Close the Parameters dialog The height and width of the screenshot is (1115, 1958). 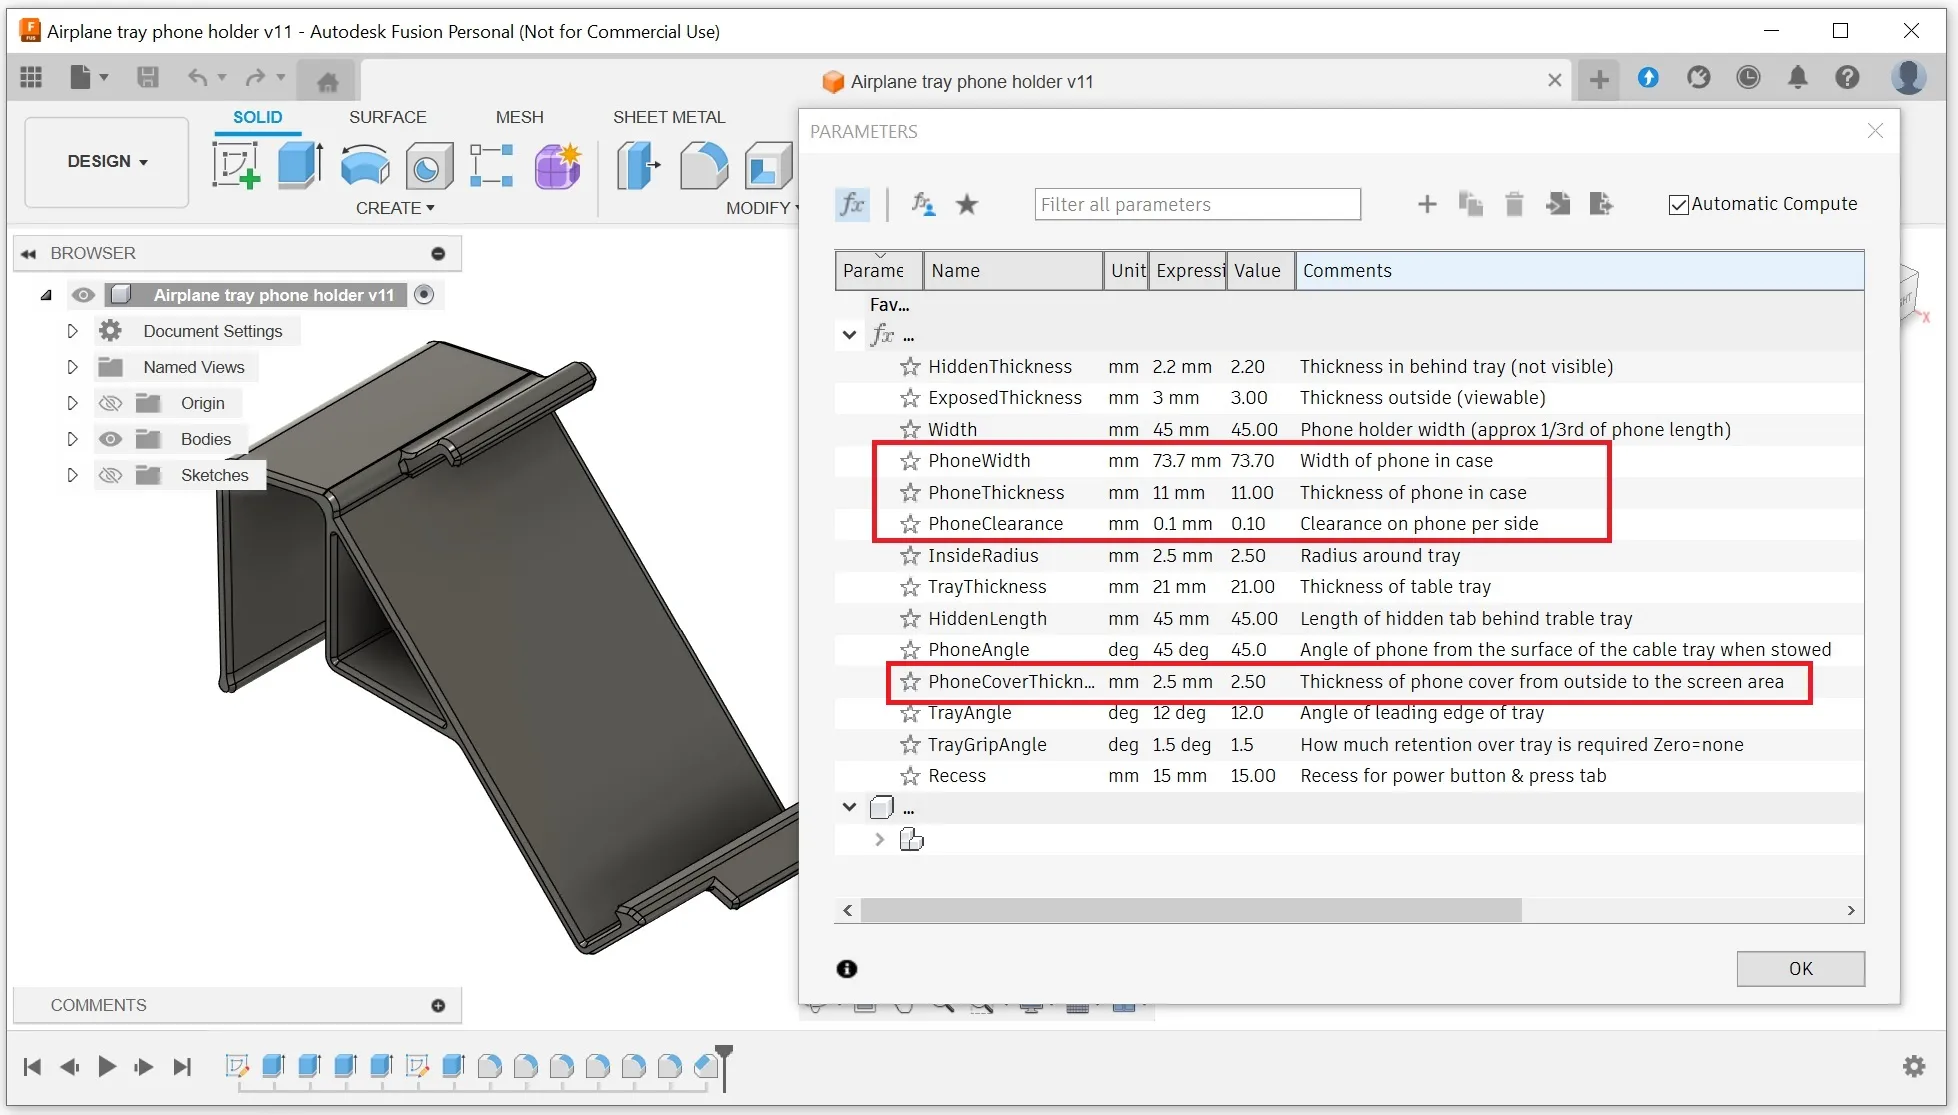pyautogui.click(x=1875, y=131)
